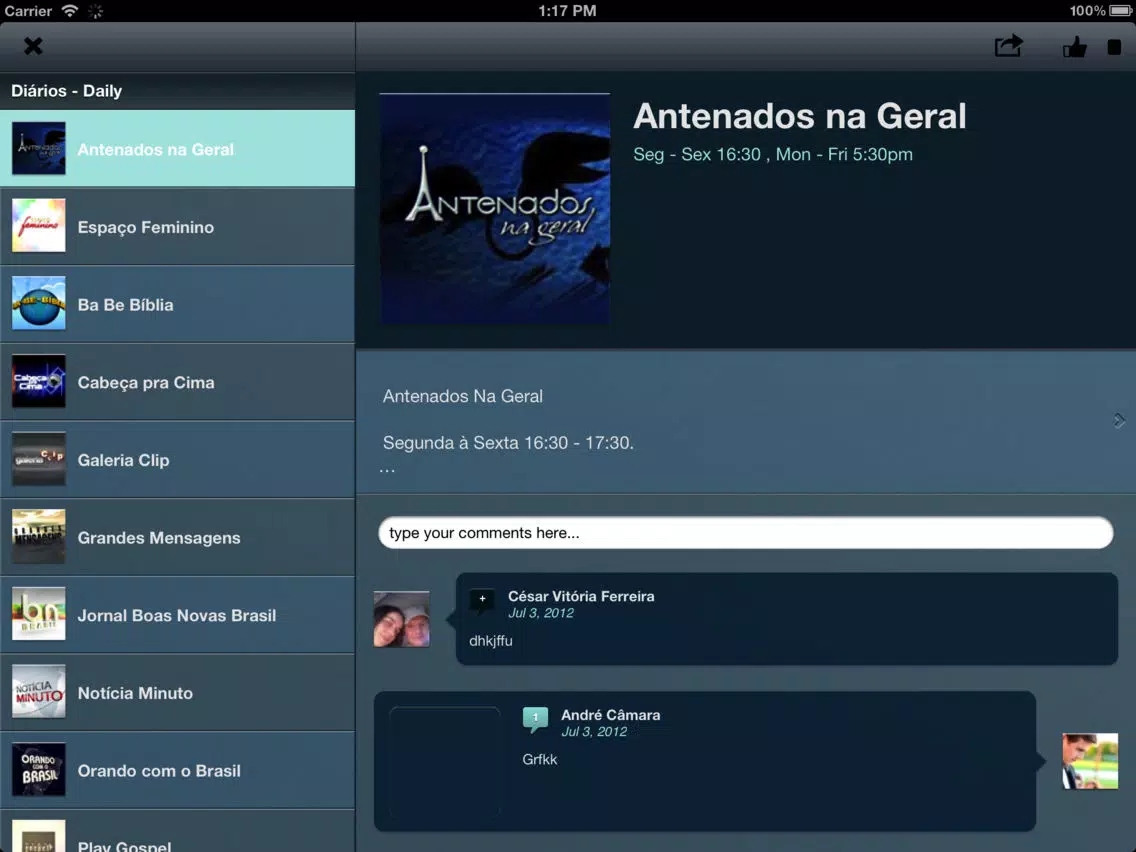The height and width of the screenshot is (852, 1136).
Task: Open Jornal Boas Novas Brasil
Action: [x=178, y=615]
